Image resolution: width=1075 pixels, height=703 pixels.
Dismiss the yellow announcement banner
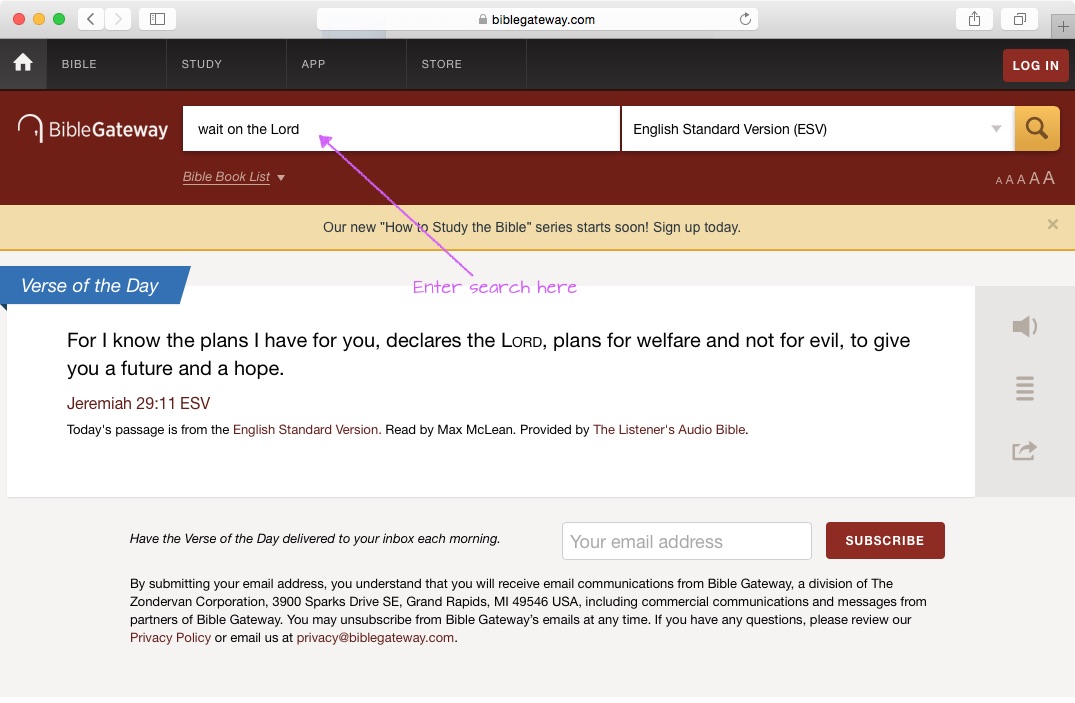1052,225
